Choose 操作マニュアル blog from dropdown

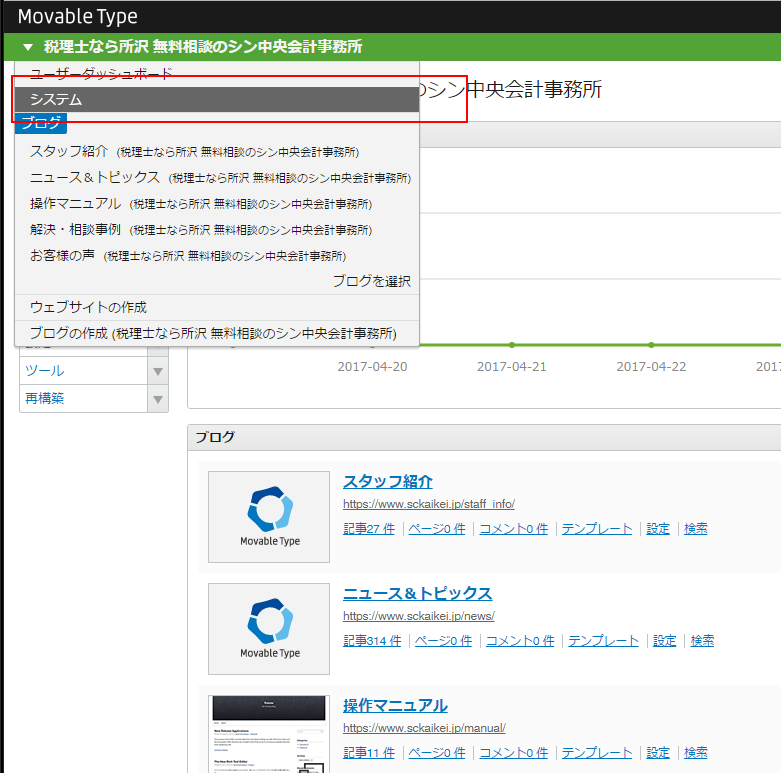(x=217, y=203)
